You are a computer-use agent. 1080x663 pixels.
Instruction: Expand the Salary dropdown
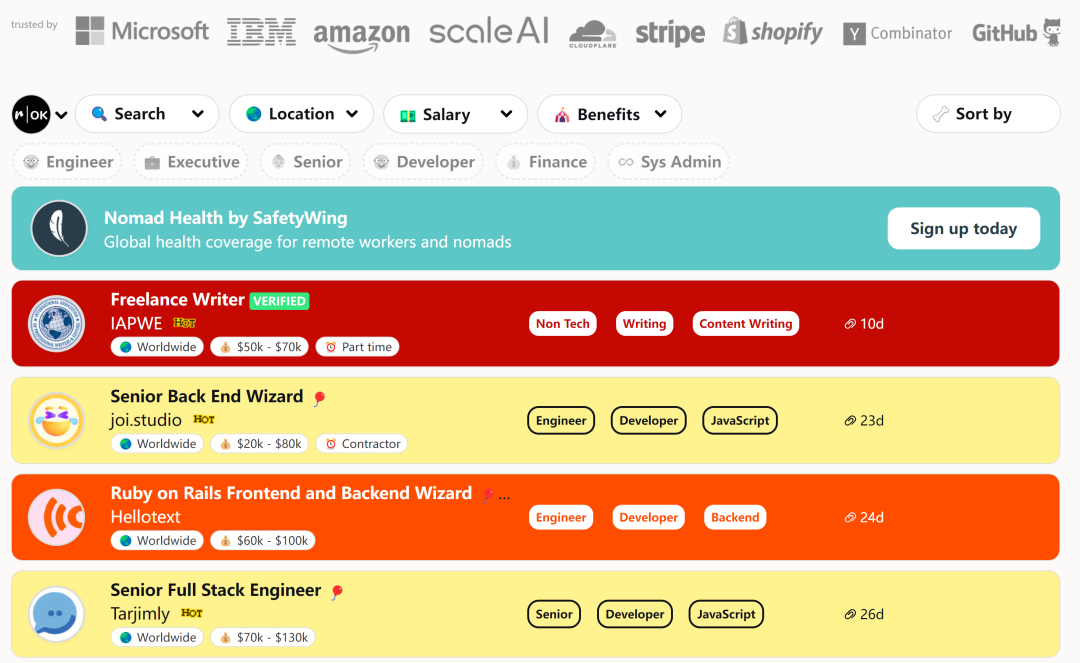[455, 114]
